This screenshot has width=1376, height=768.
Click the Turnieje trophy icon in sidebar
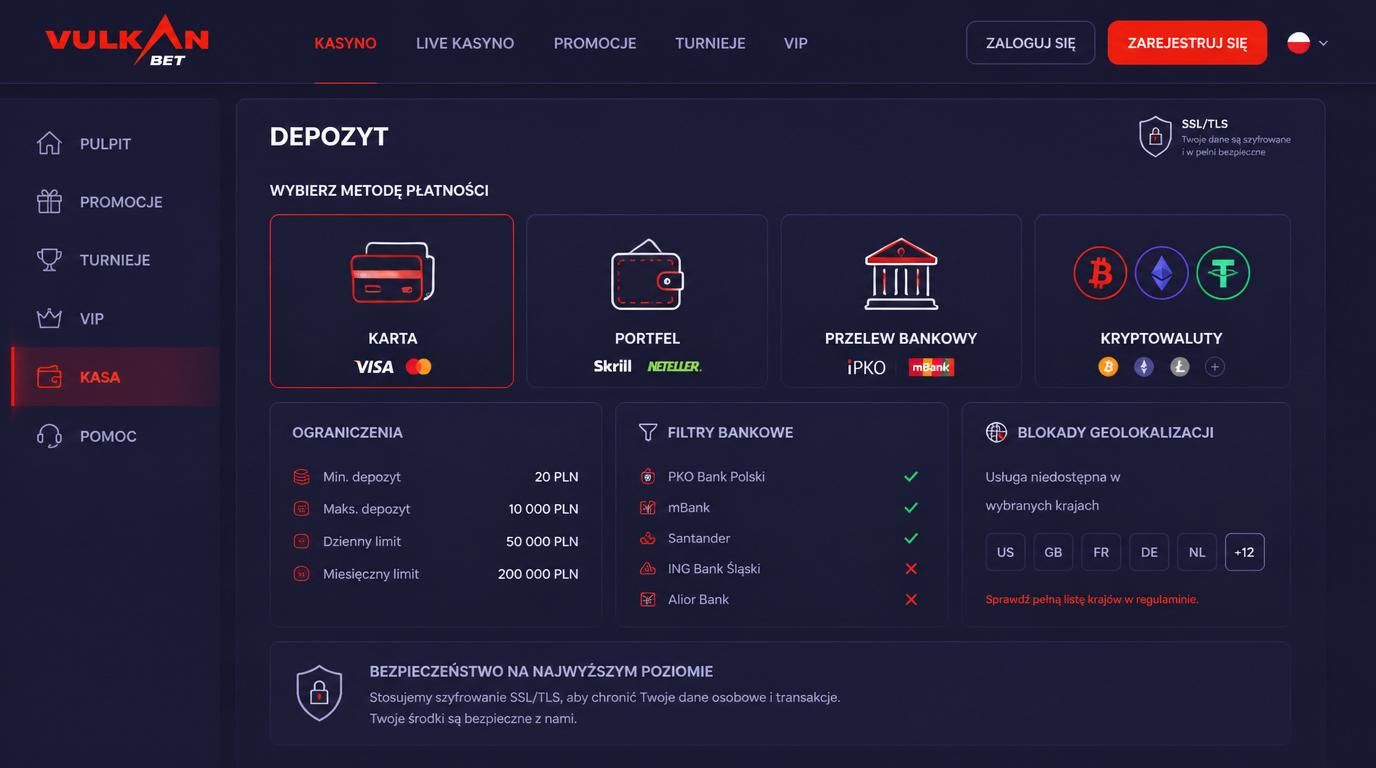point(49,259)
